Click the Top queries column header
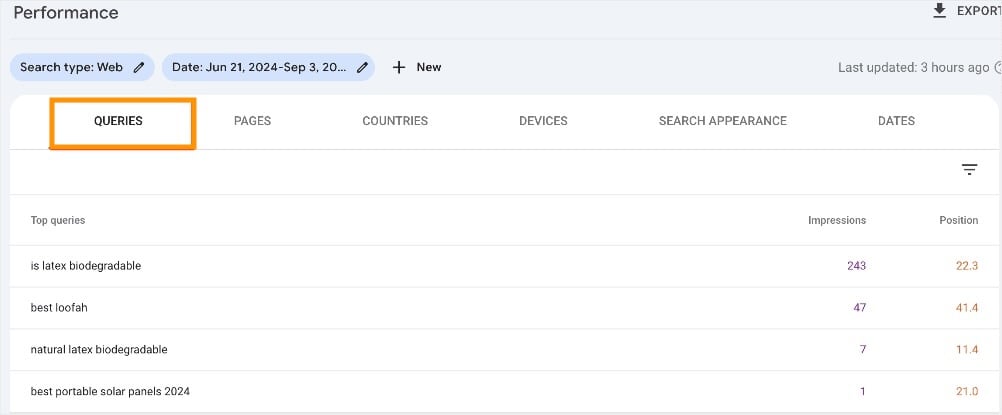 (58, 220)
